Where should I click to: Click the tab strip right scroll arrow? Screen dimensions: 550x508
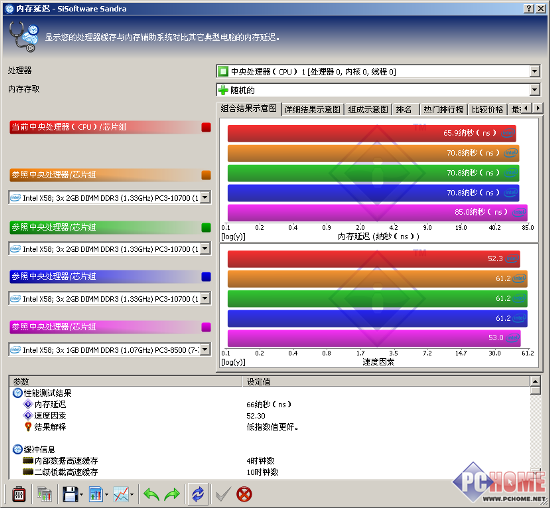pos(538,108)
